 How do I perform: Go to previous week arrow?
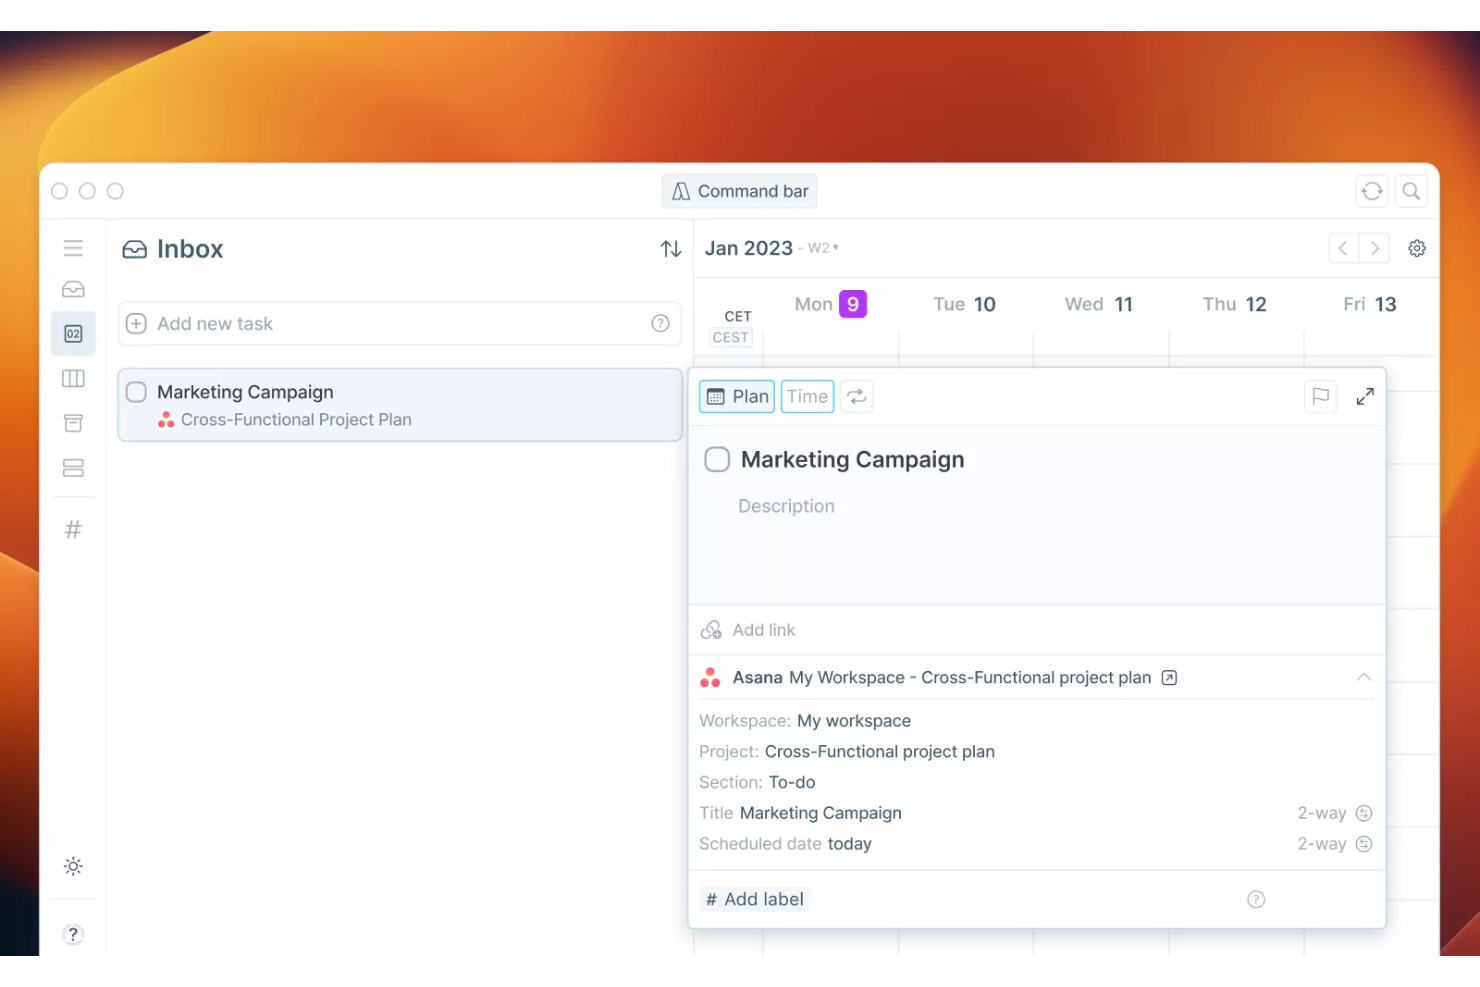[x=1343, y=248]
